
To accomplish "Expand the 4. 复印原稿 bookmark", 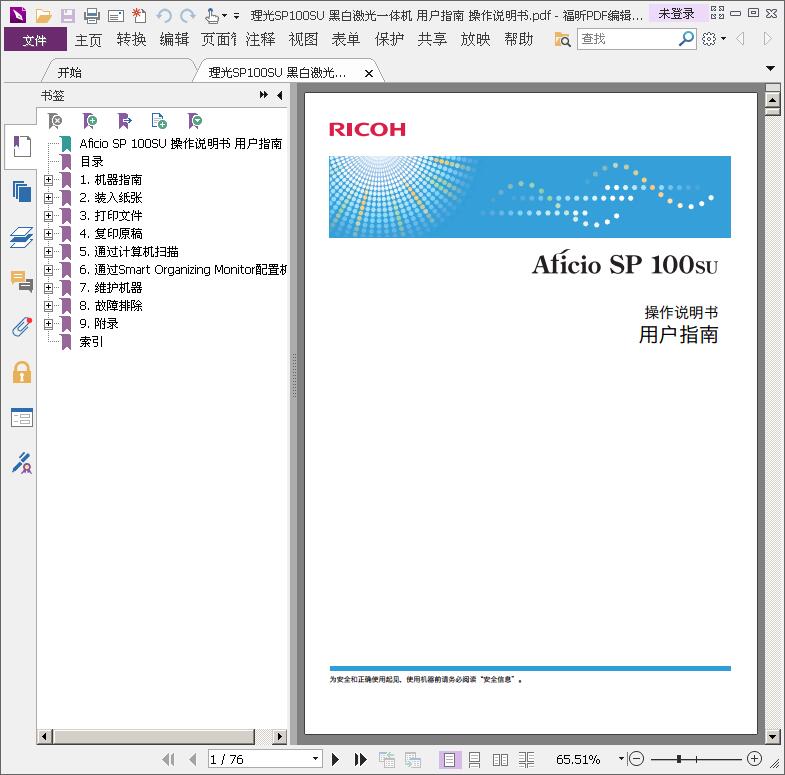I will click(48, 234).
